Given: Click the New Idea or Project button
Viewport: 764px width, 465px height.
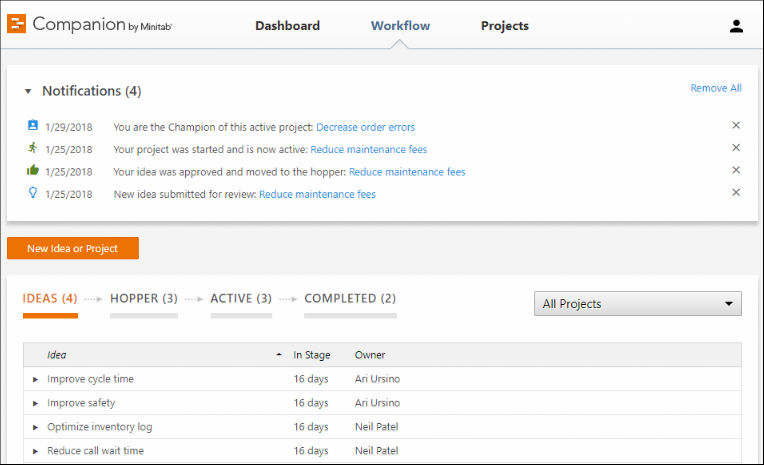Looking at the screenshot, I should coord(73,249).
